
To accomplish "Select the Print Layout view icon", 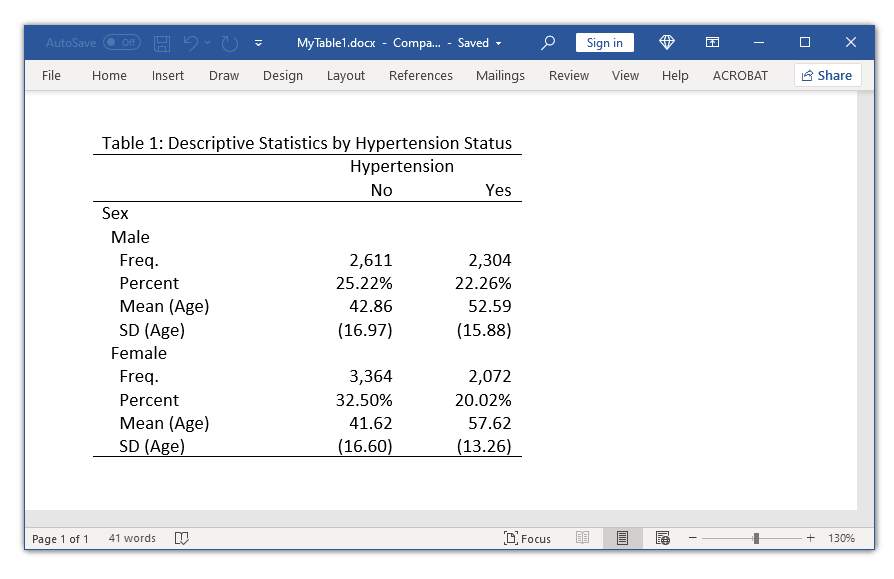I will coord(622,538).
